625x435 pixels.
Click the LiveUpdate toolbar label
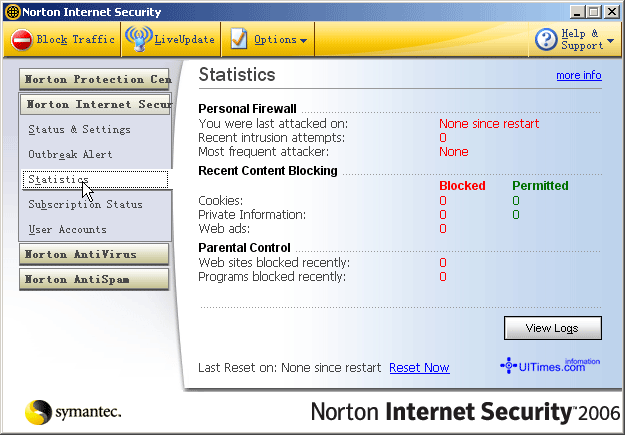[x=185, y=39]
